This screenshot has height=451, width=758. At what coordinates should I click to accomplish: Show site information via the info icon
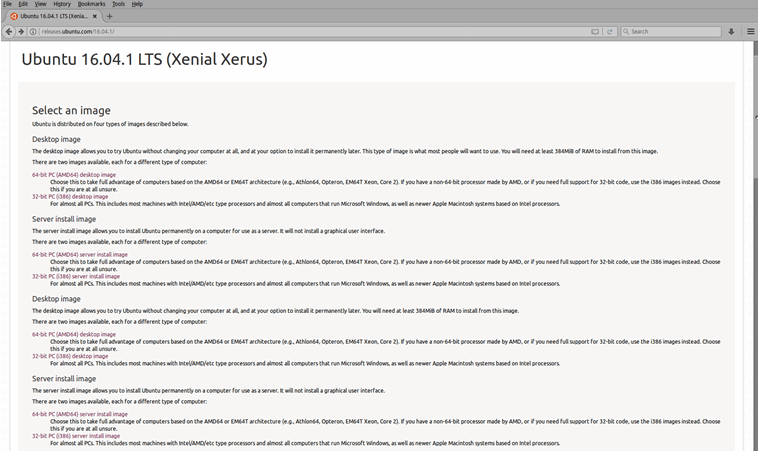[33, 31]
